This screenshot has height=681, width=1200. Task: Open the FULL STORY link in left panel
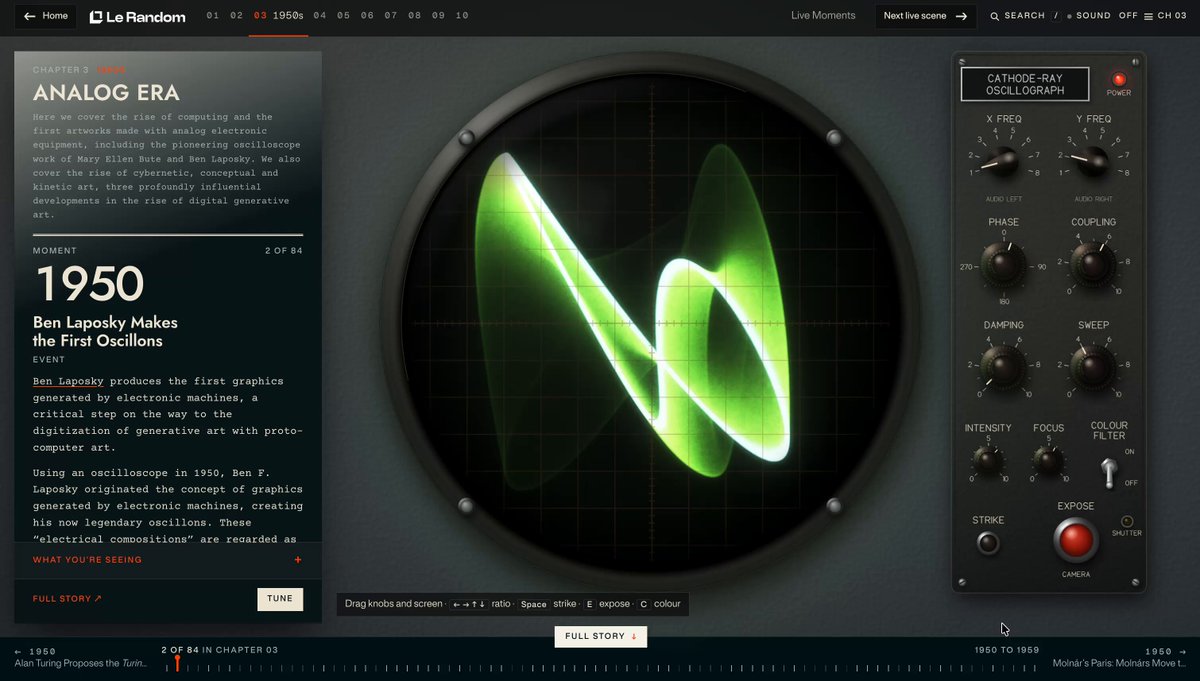pyautogui.click(x=67, y=599)
